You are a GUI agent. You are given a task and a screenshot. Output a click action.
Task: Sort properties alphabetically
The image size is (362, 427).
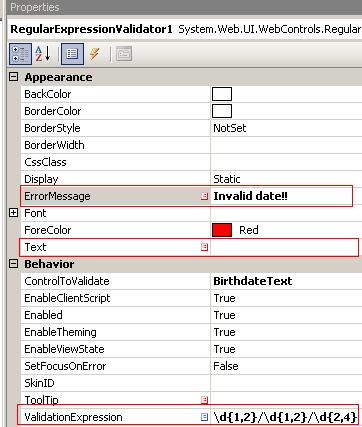[x=43, y=54]
